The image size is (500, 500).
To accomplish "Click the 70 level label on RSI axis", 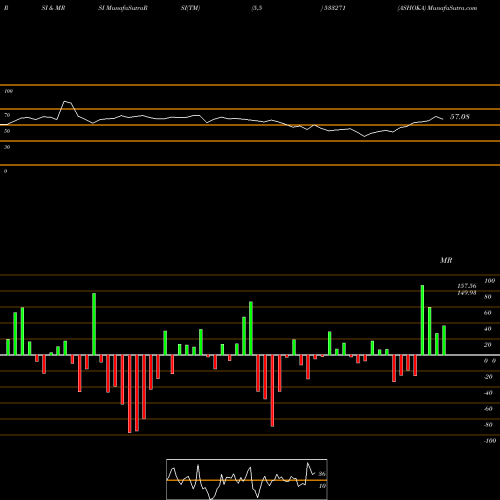I will tap(7, 115).
